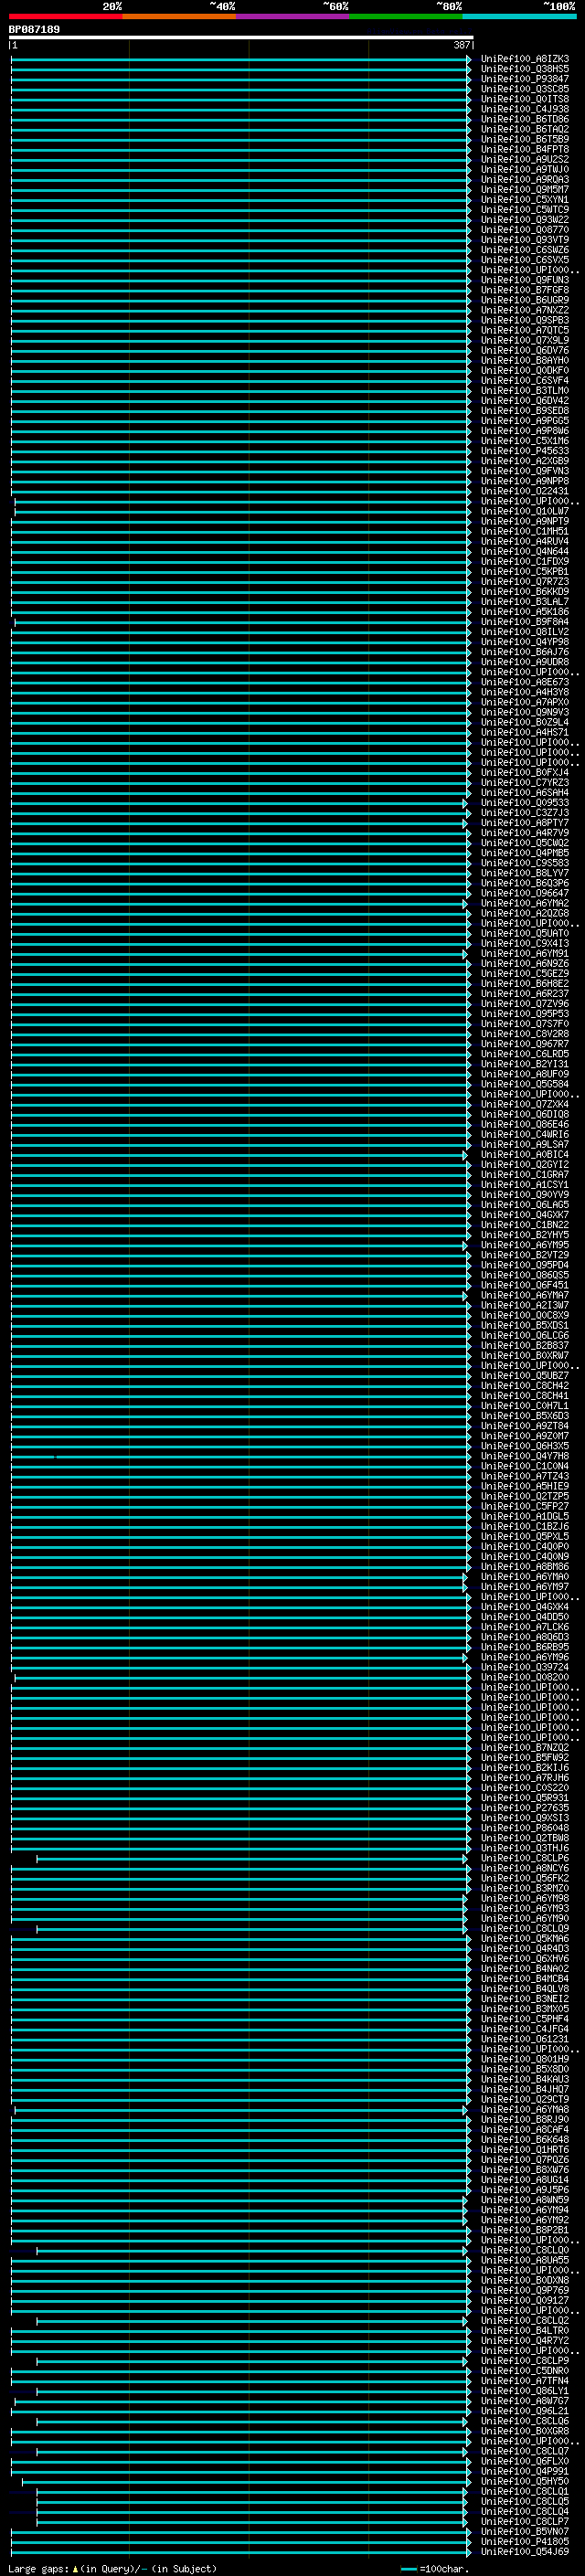Select hit UniRef100_P41805
This screenshot has height=2576, width=585.
pos(525,2541)
